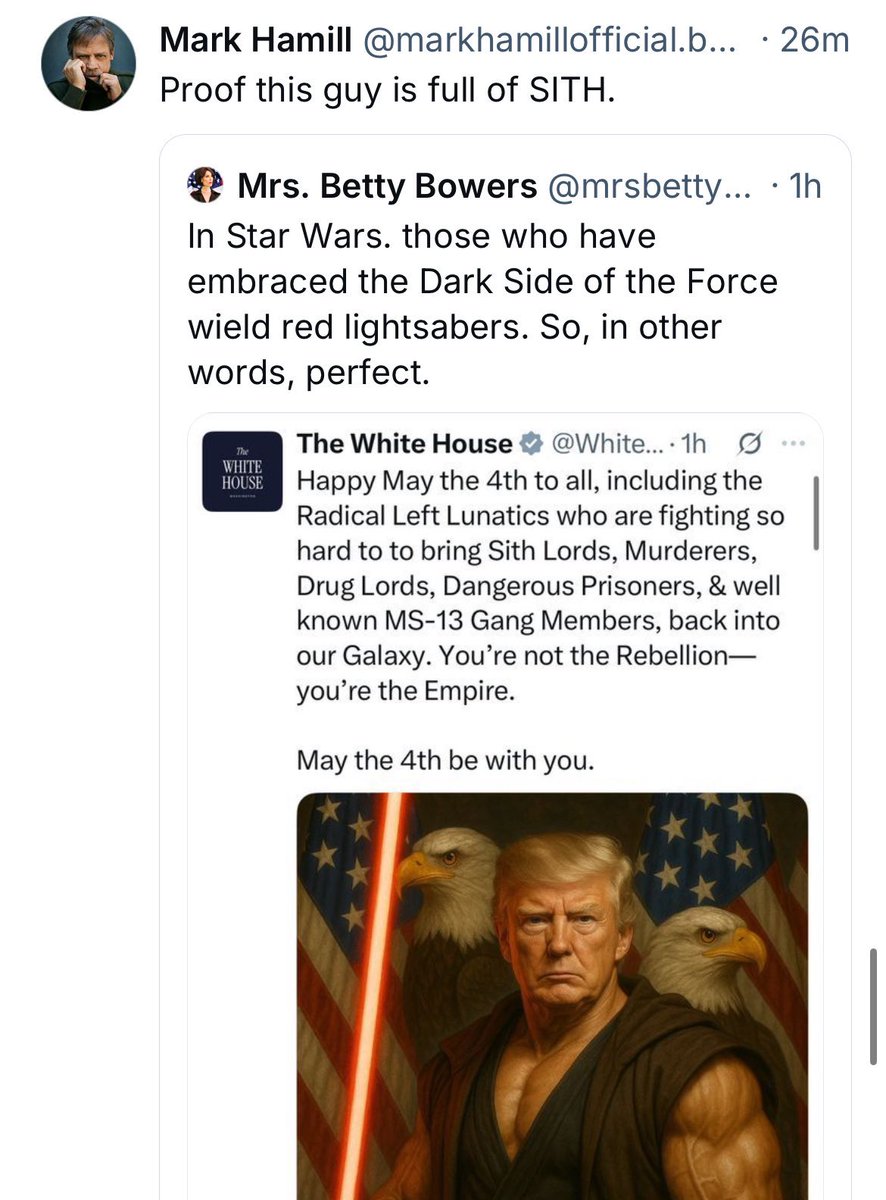Open the three-dot menu on White House post

790,443
